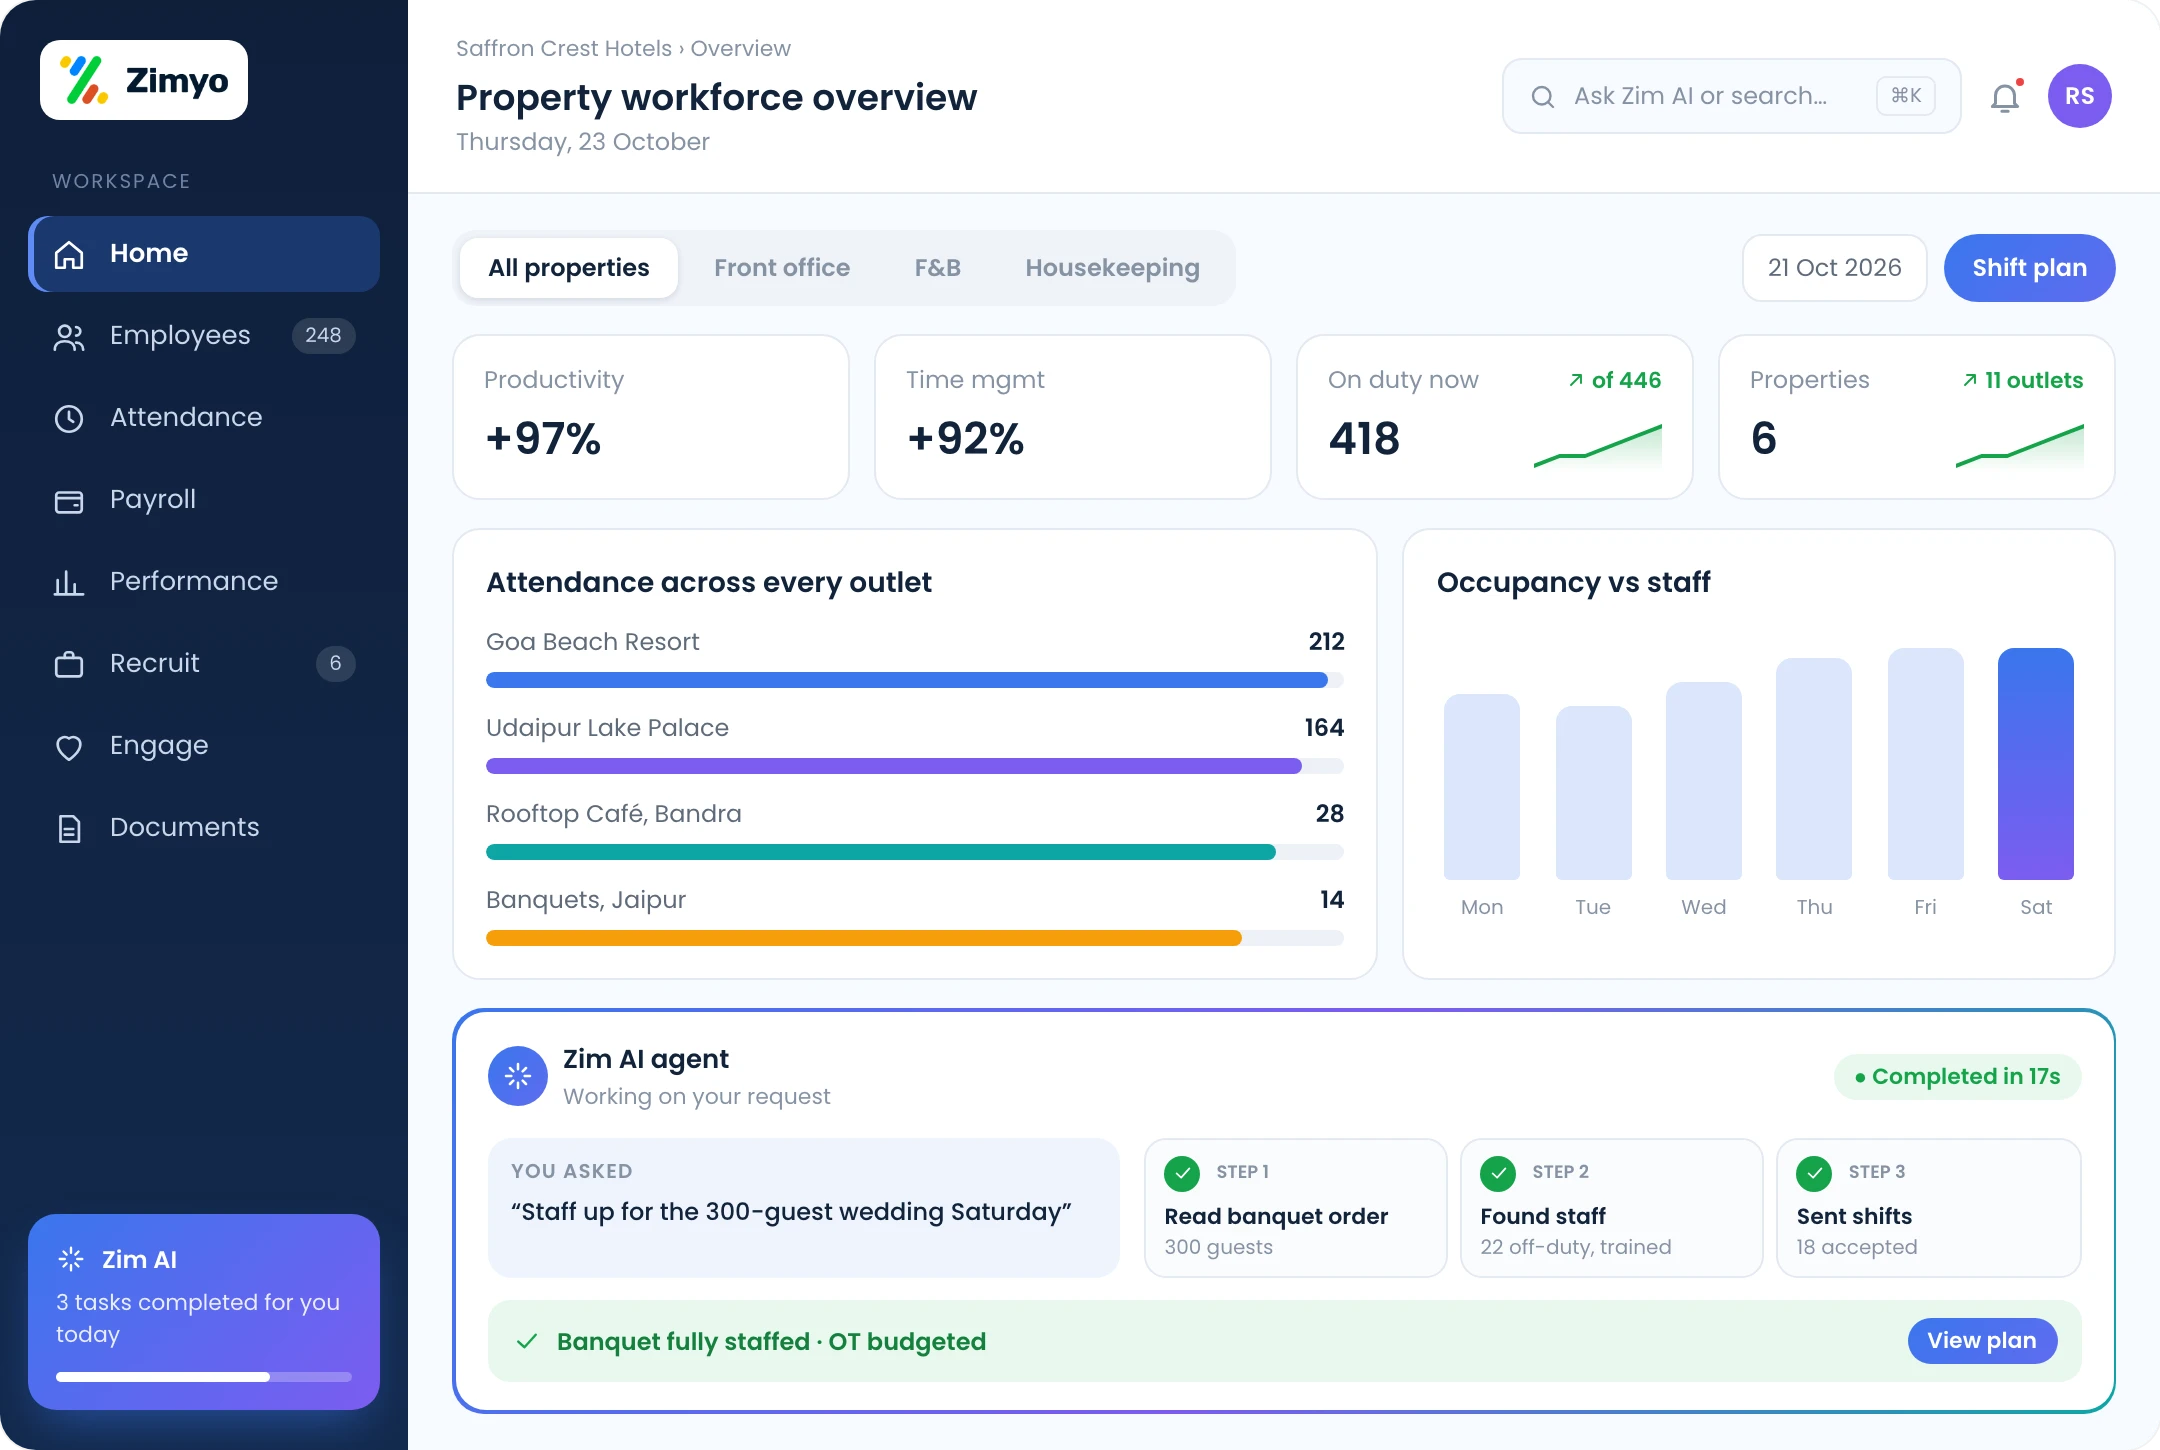
Task: Click the Ask Zim AI search field
Action: coord(1731,96)
